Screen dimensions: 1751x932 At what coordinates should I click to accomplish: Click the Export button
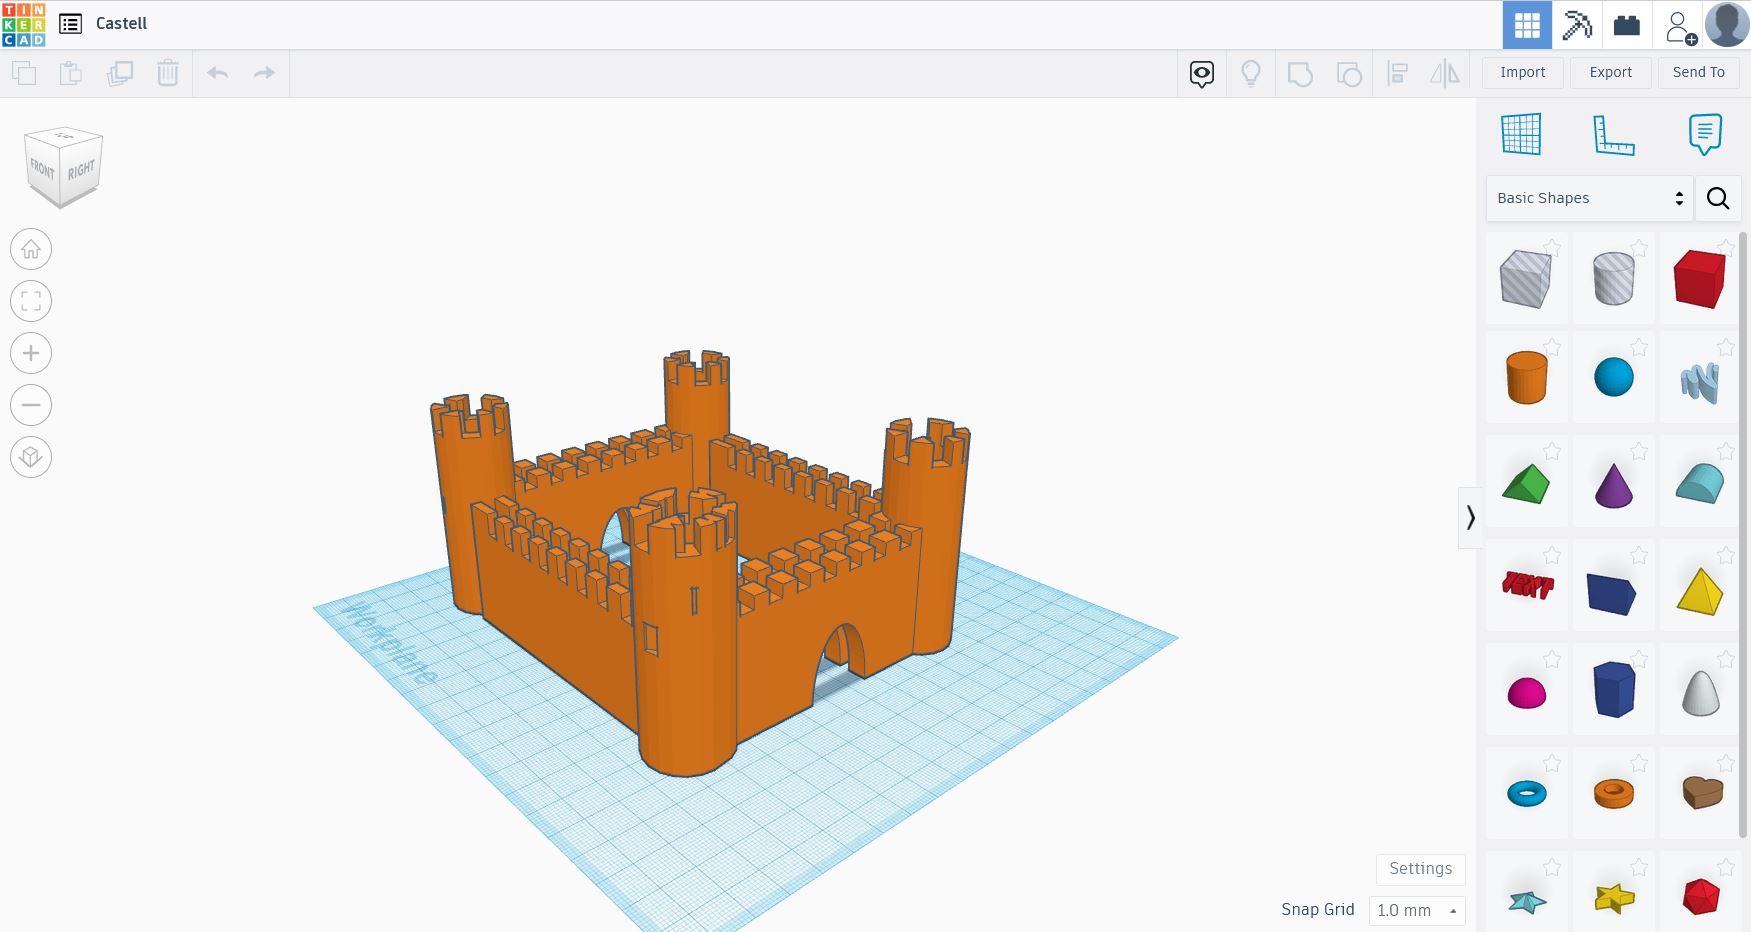(x=1610, y=72)
